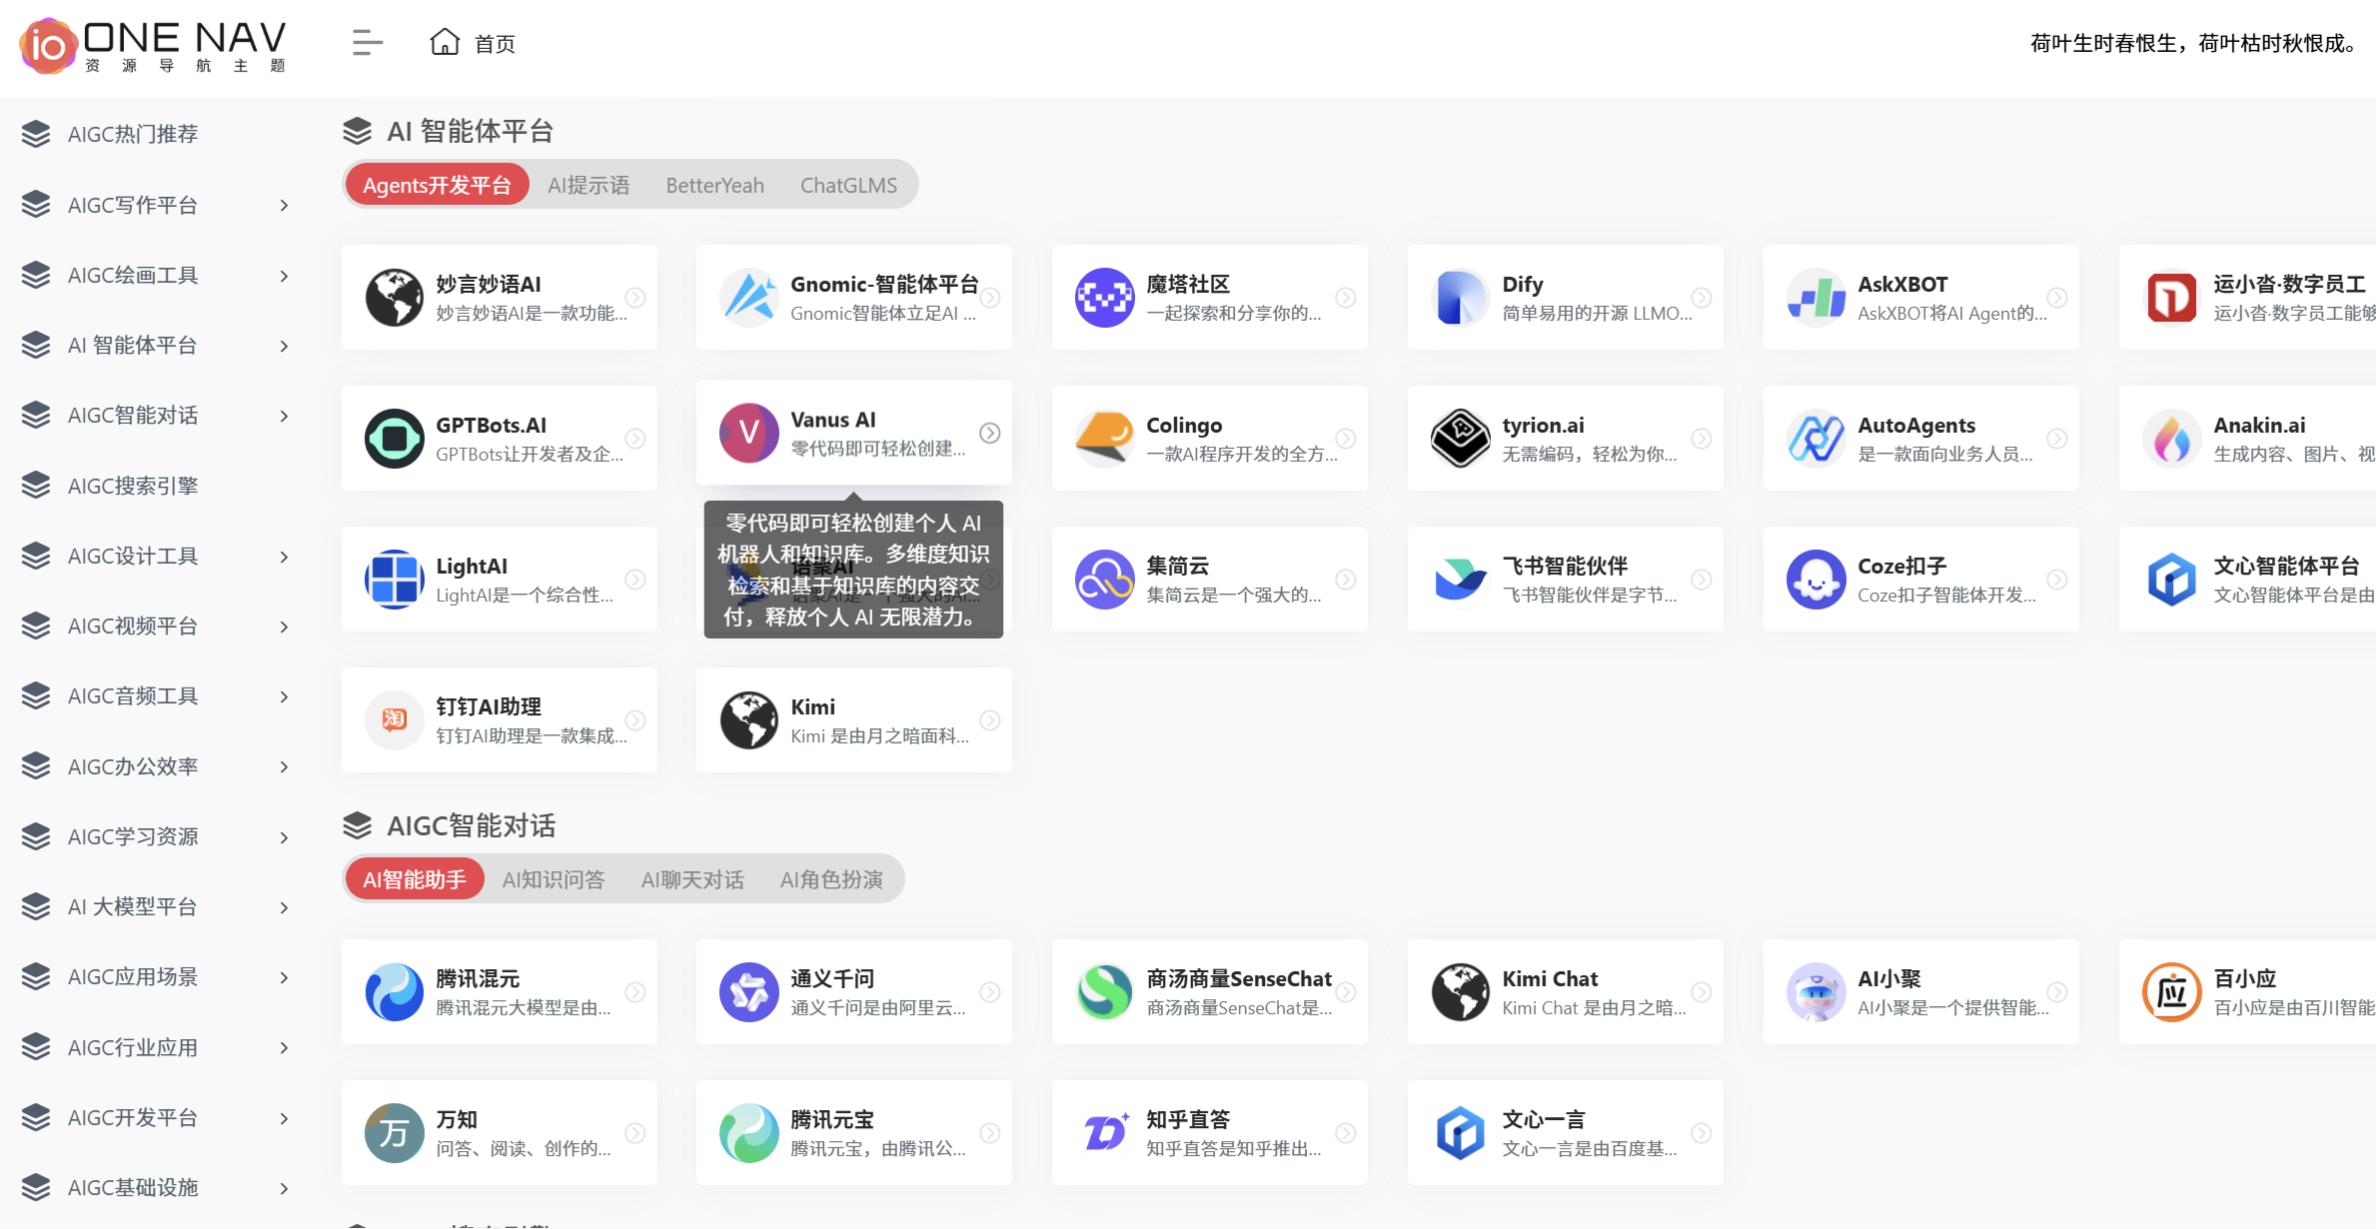Open the 首页 home link

[472, 43]
